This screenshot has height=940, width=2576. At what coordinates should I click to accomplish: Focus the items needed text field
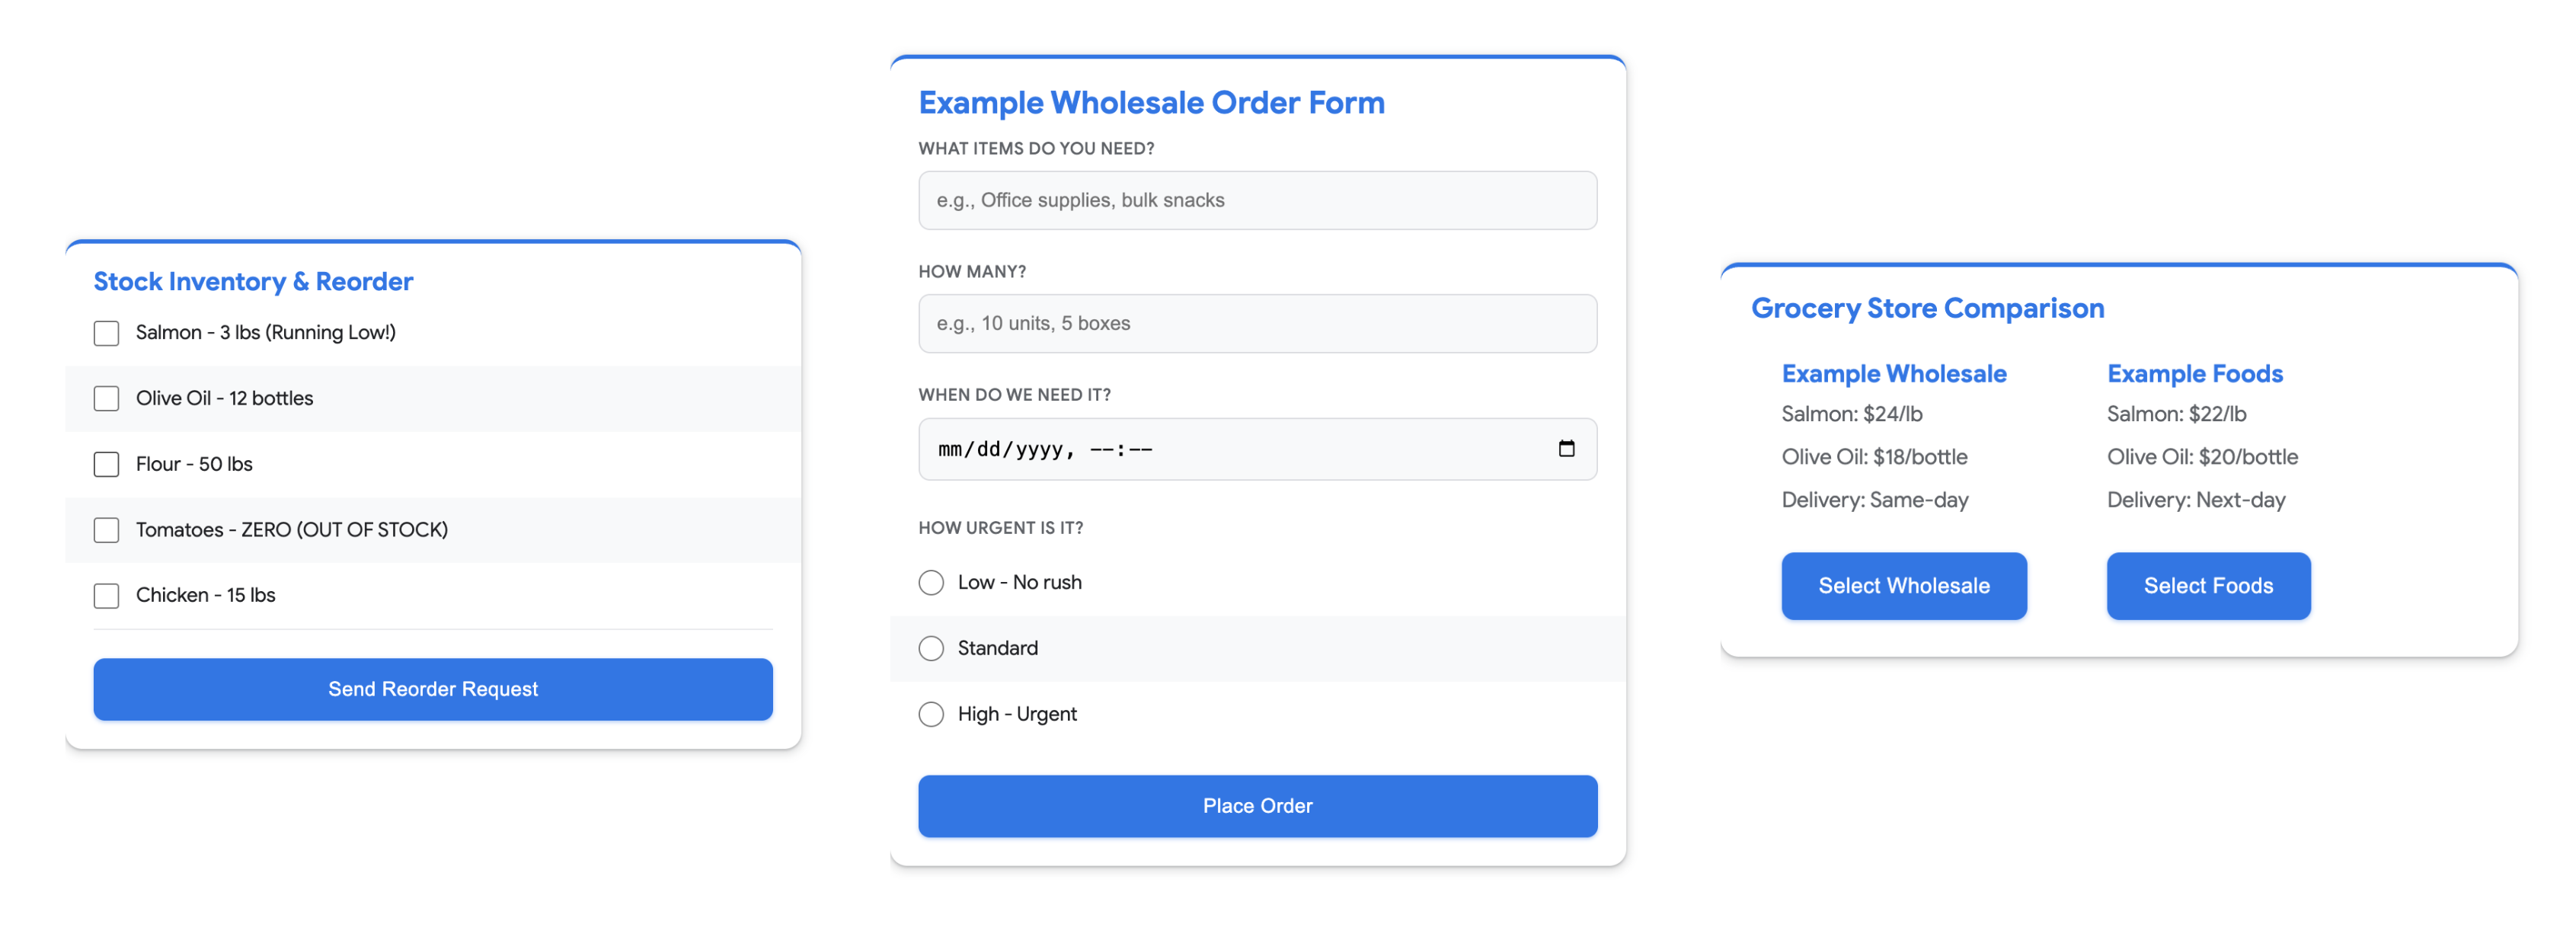[1257, 200]
